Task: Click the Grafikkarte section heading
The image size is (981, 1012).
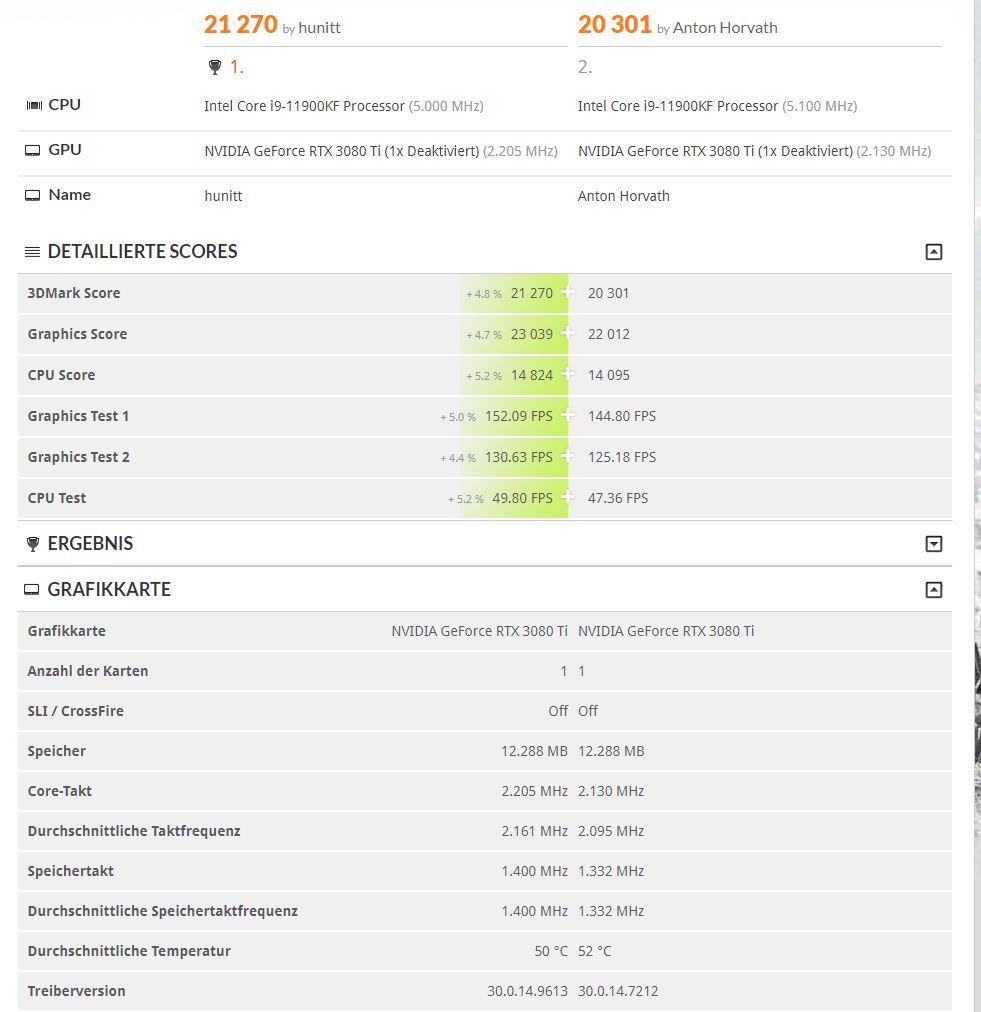Action: [109, 590]
